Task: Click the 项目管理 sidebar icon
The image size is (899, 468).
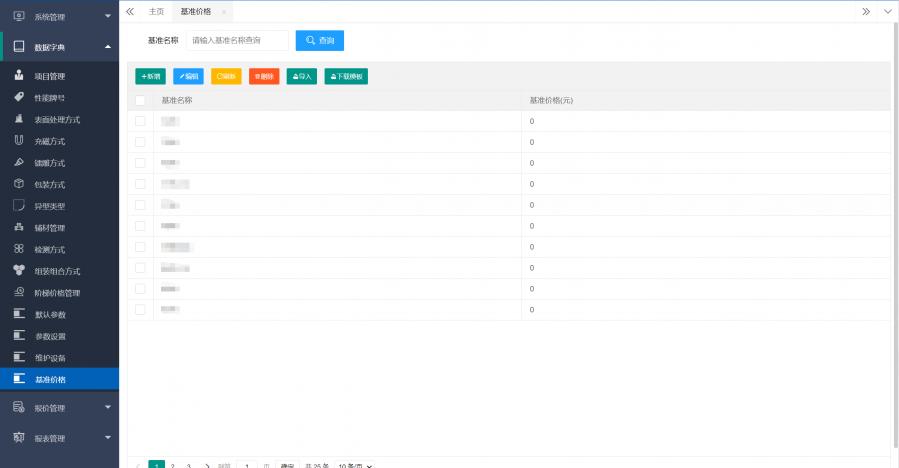Action: pos(19,76)
